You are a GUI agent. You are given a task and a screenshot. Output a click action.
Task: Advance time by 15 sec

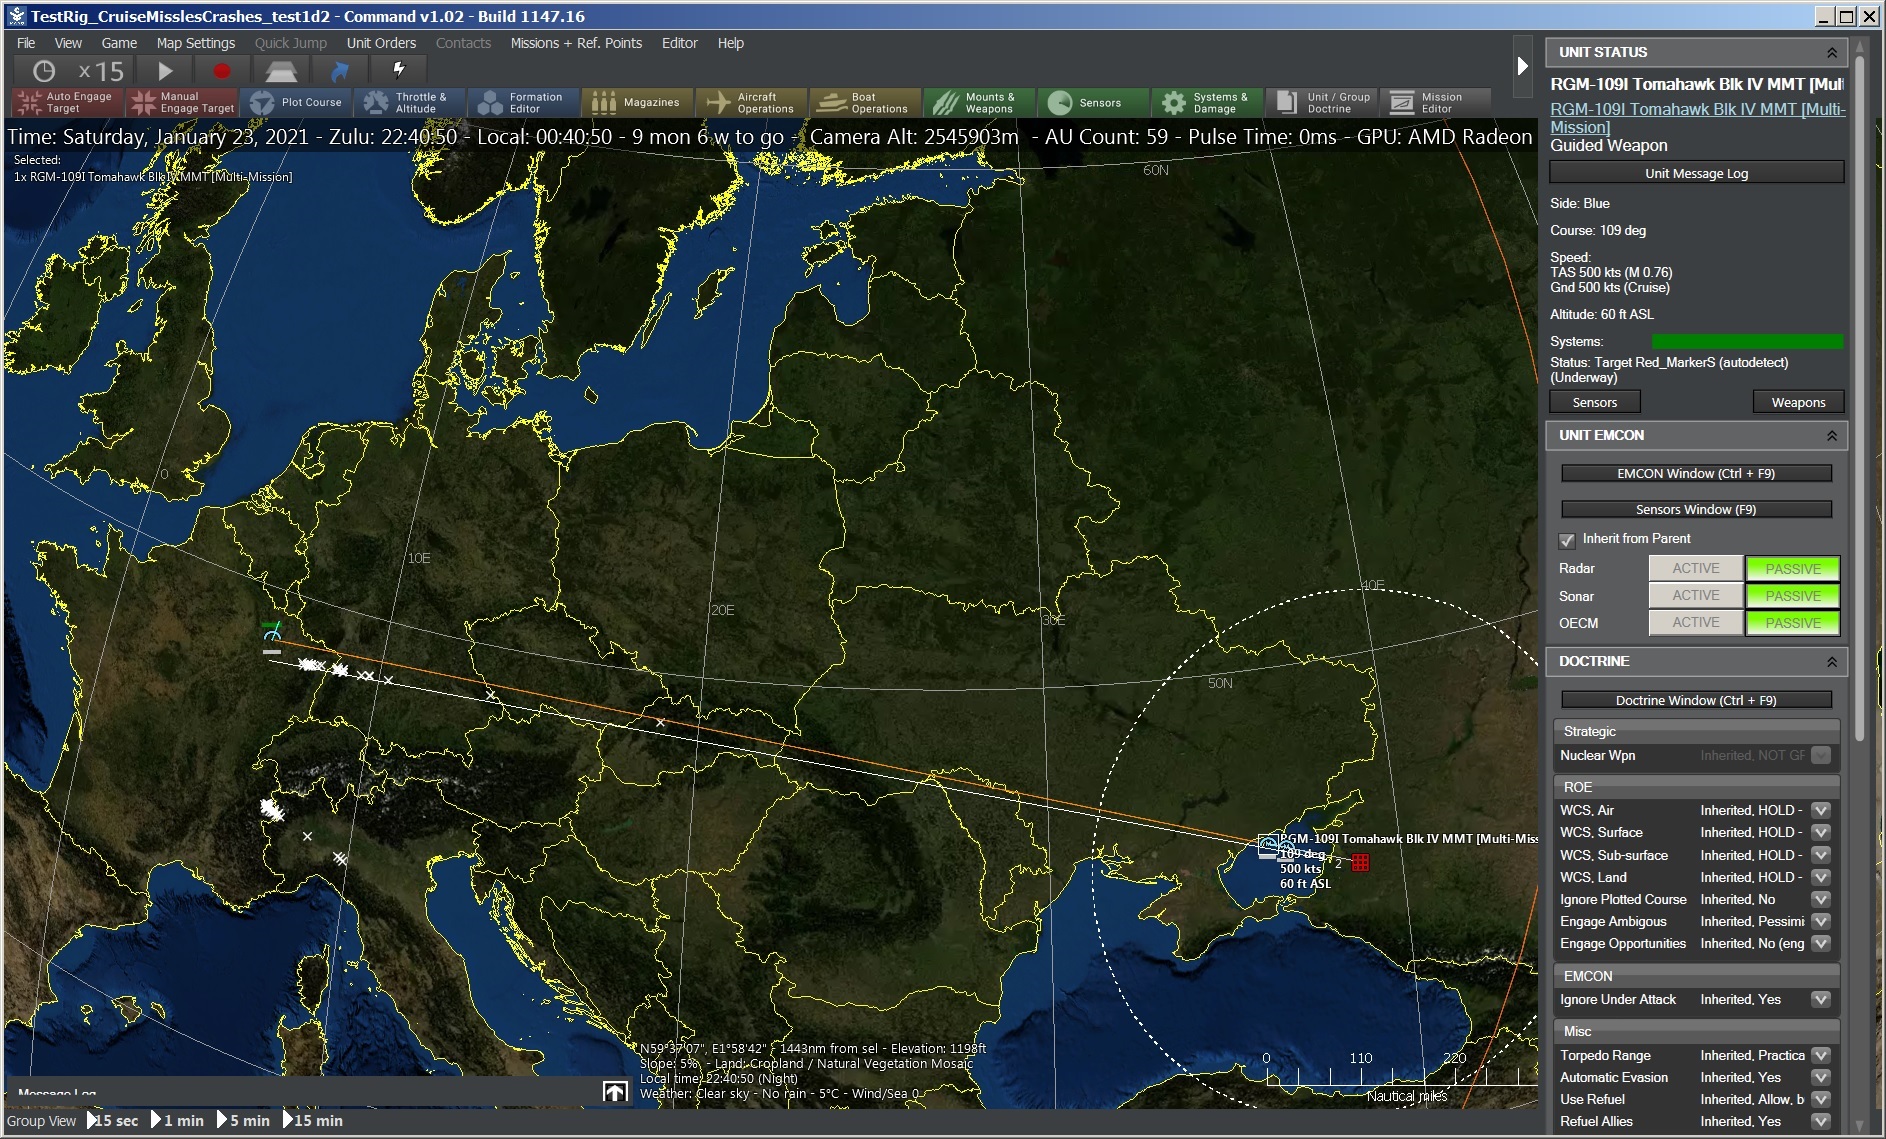click(113, 1120)
